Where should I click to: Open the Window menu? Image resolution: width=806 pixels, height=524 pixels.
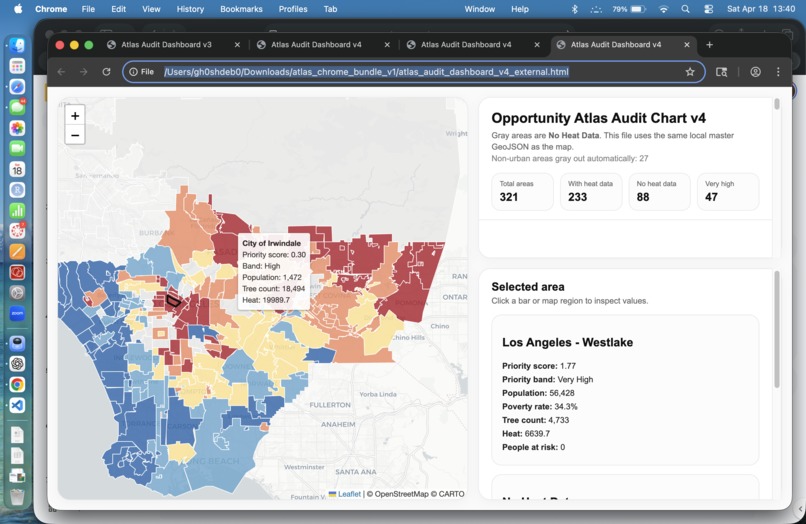(480, 9)
